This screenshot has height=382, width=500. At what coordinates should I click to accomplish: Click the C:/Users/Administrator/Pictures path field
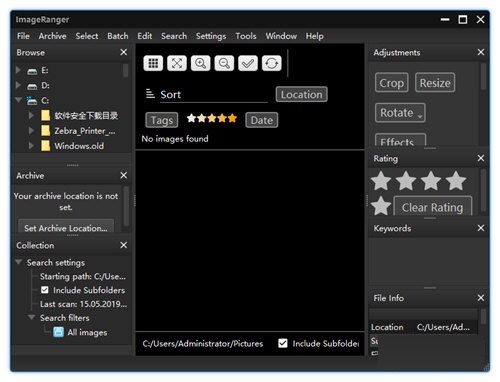tap(203, 343)
